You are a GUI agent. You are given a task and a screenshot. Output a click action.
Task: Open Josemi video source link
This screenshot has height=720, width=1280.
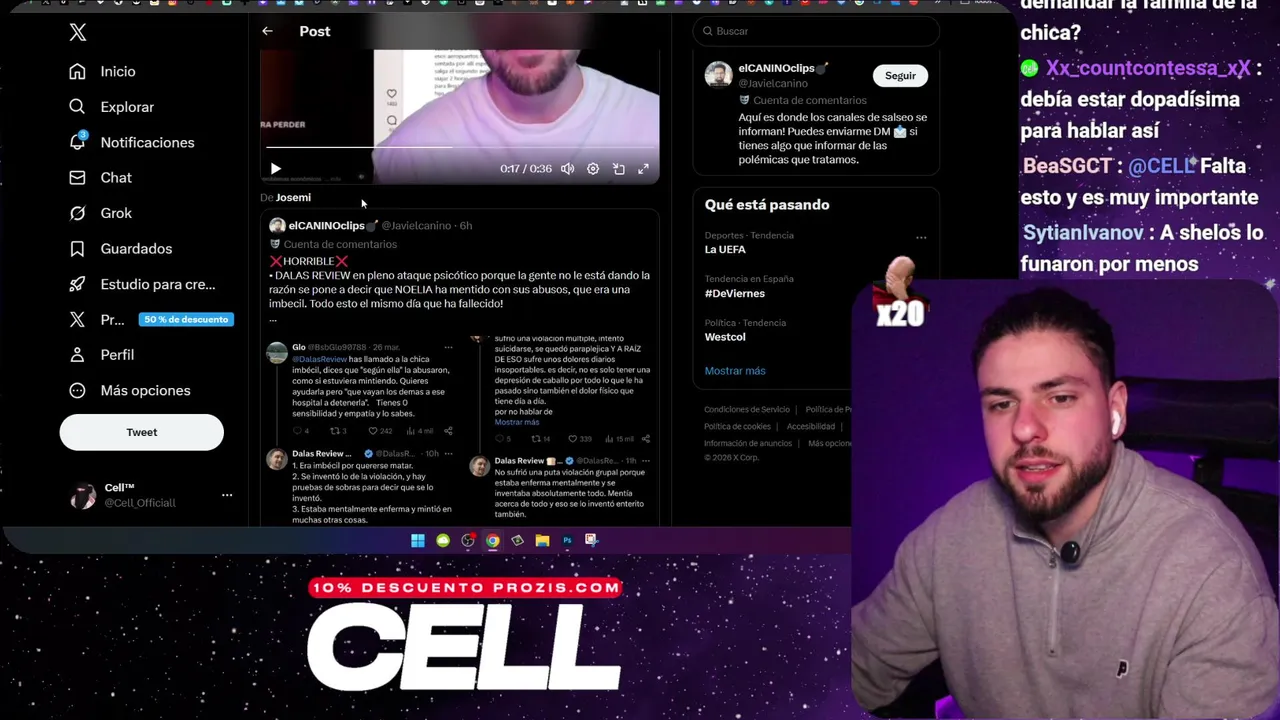click(x=293, y=198)
